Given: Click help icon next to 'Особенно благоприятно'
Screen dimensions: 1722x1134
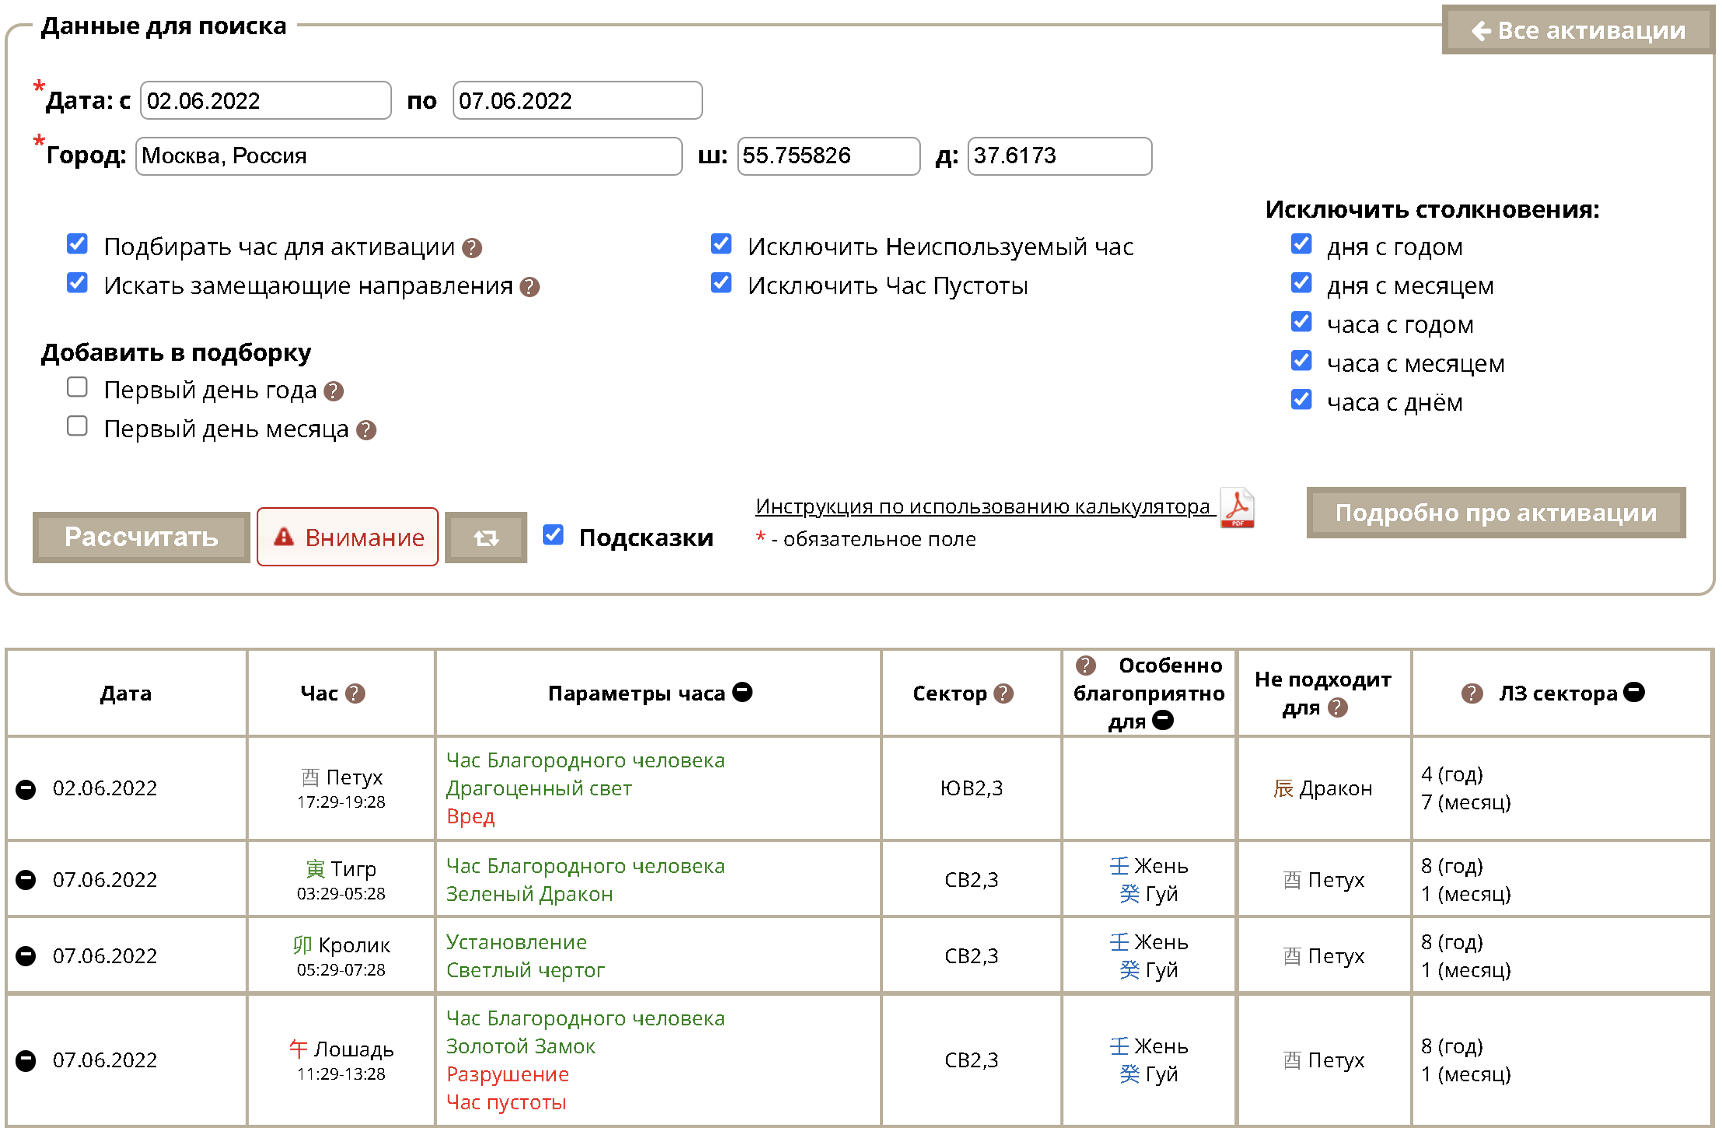Looking at the screenshot, I should tap(1086, 665).
